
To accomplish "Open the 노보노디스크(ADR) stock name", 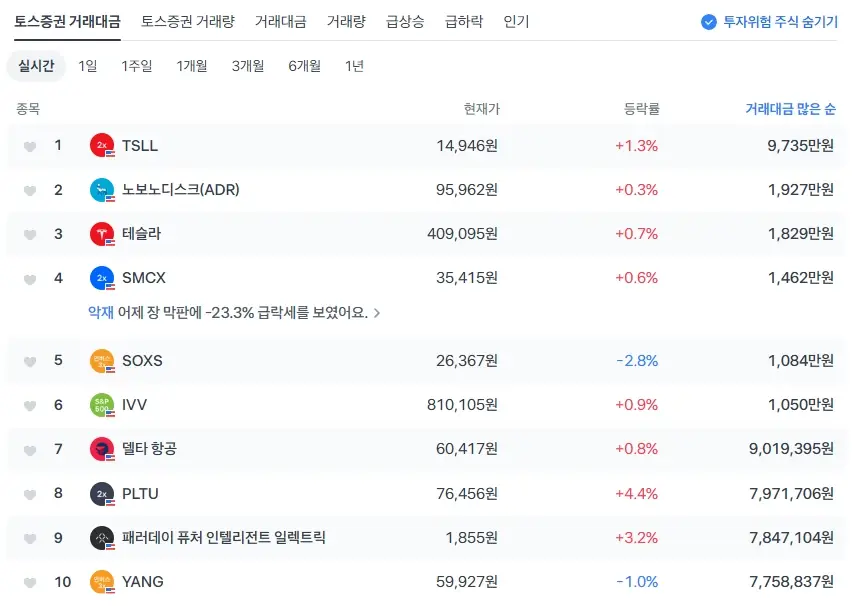I will tap(181, 190).
